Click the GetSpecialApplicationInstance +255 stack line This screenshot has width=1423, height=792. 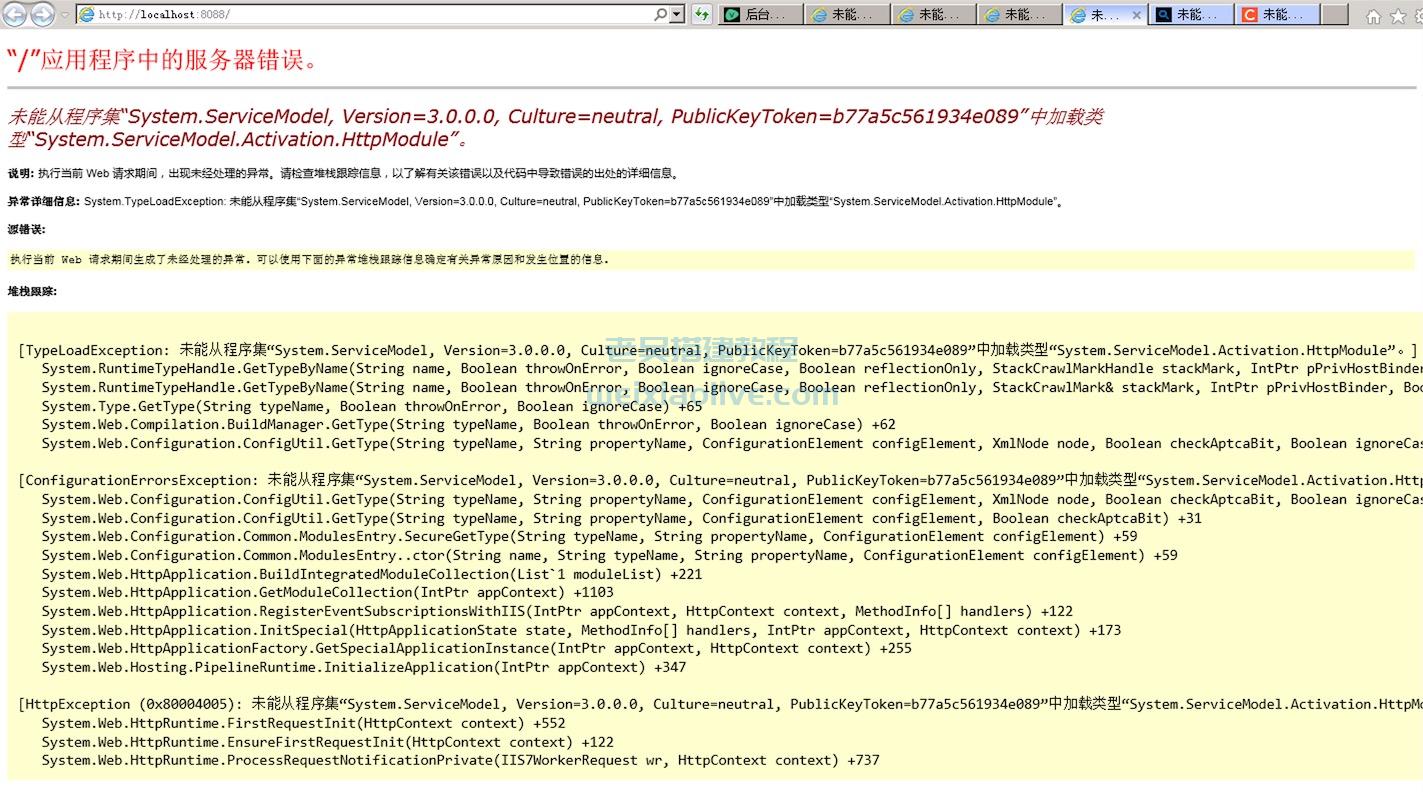(x=476, y=648)
